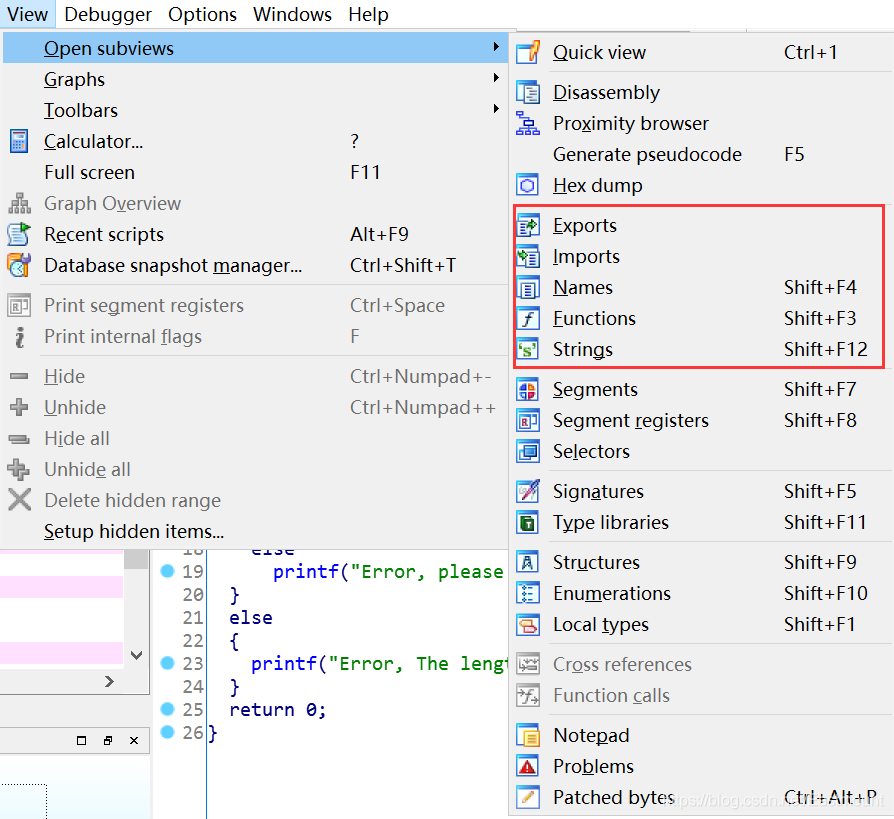Toggle breakpoint dot on line 23
Screen dimensions: 894x819
coord(167,663)
